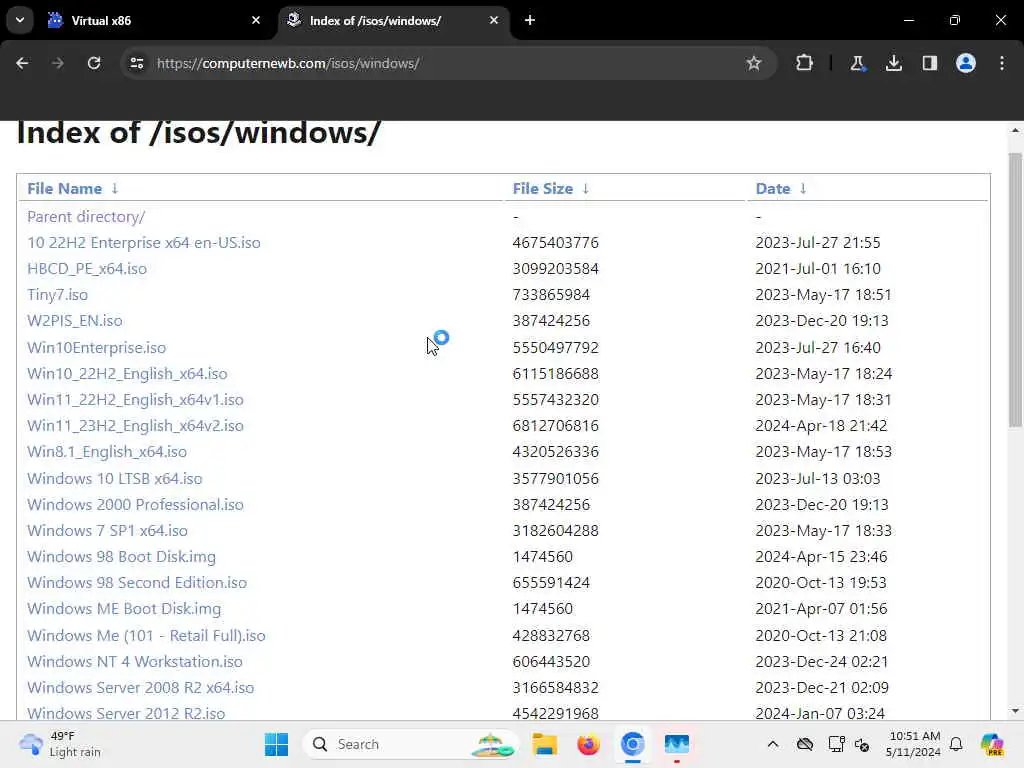Screen dimensions: 1024x768
Task: Open the Parent directory/ link
Action: tap(86, 217)
